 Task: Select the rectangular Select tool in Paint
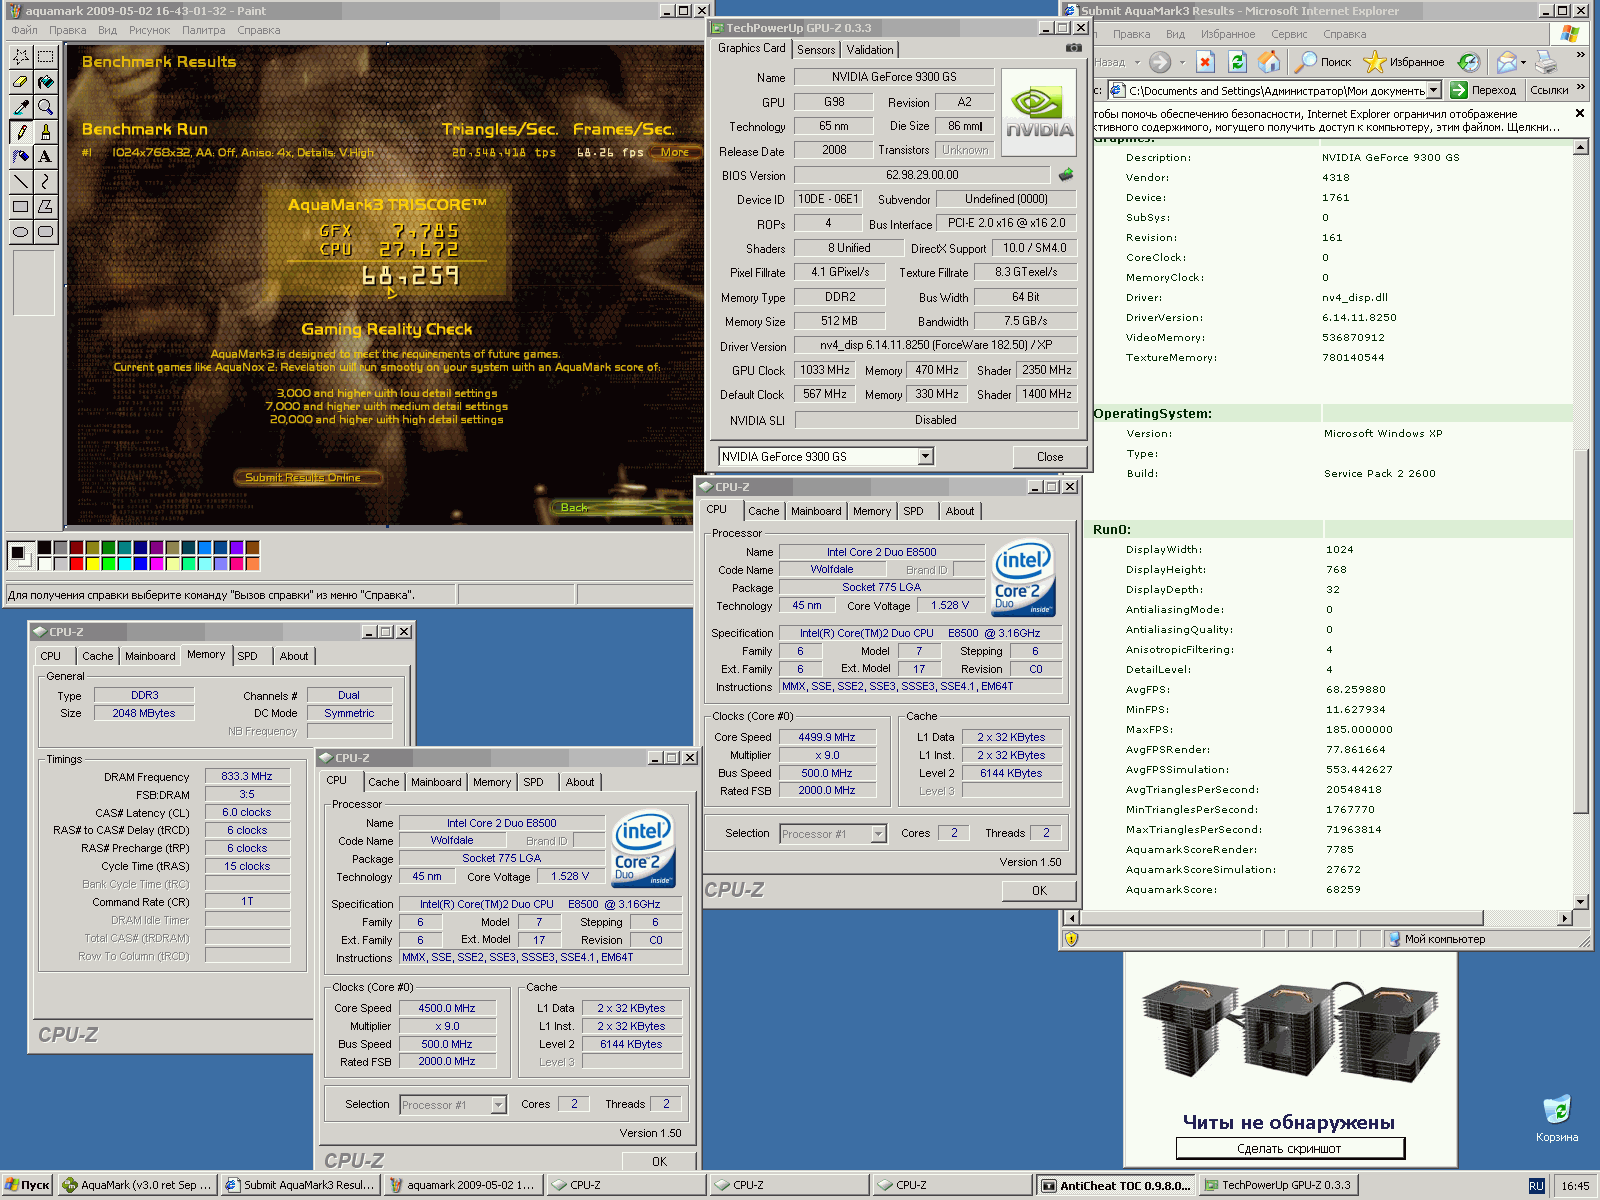tap(45, 57)
